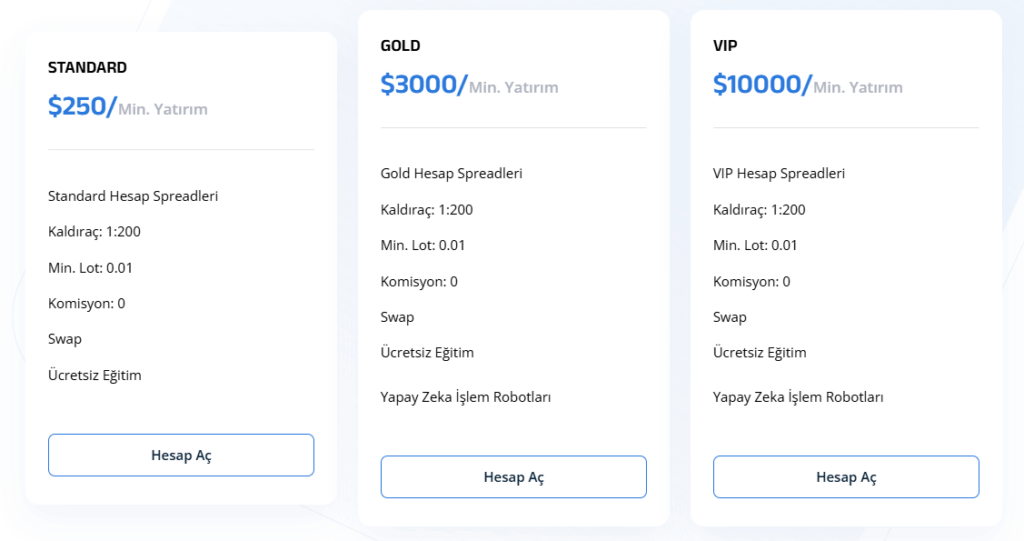Image resolution: width=1024 pixels, height=541 pixels.
Task: Click Hesap Aç button in STANDARD card
Action: (x=181, y=455)
